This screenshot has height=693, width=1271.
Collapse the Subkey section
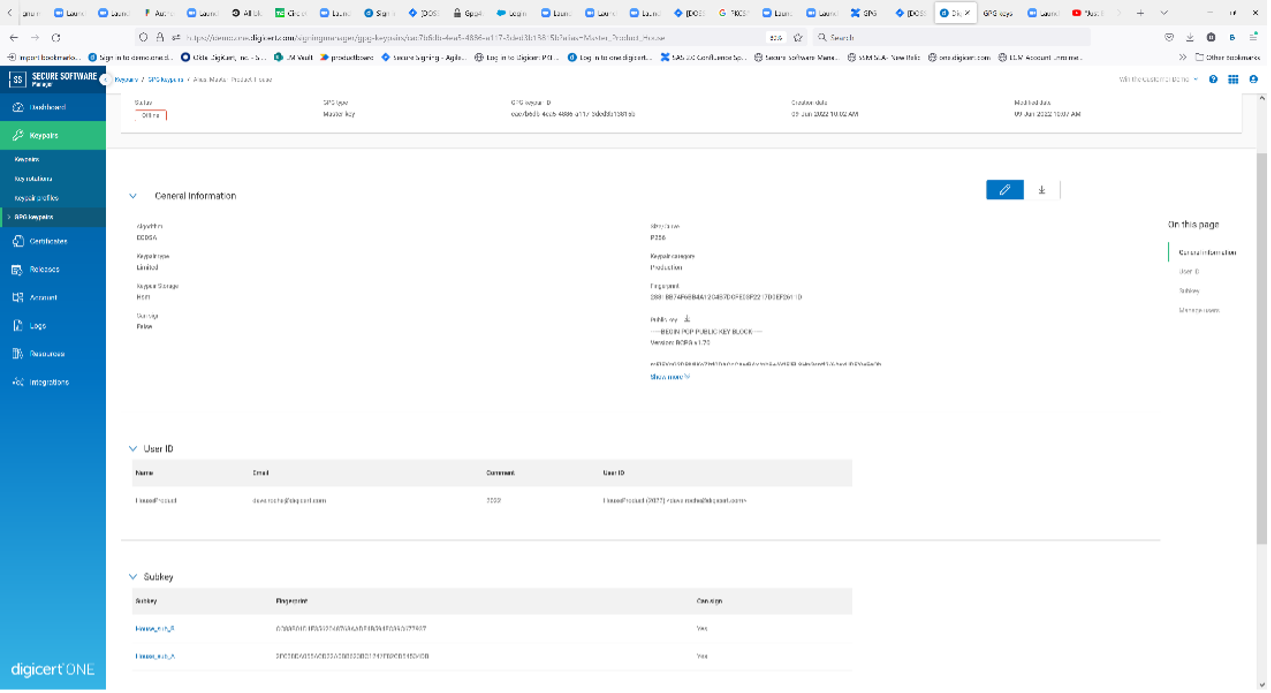133,577
